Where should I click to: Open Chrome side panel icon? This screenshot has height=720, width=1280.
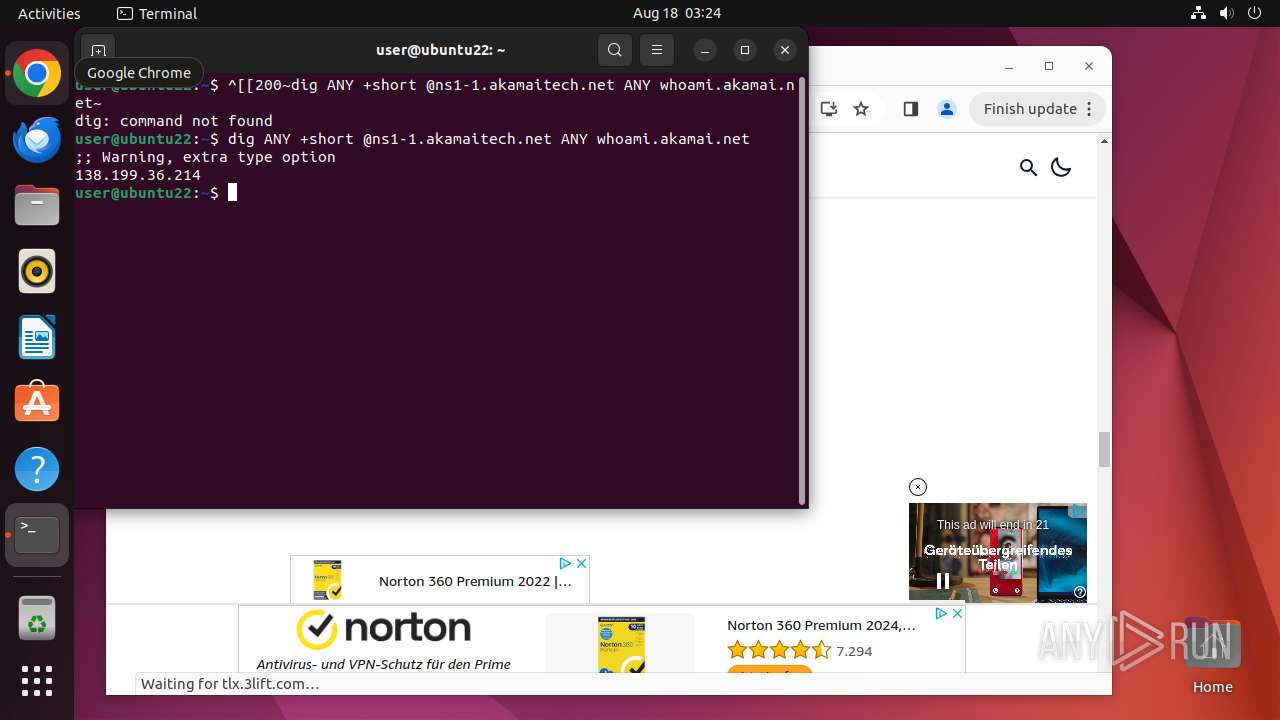pos(910,109)
